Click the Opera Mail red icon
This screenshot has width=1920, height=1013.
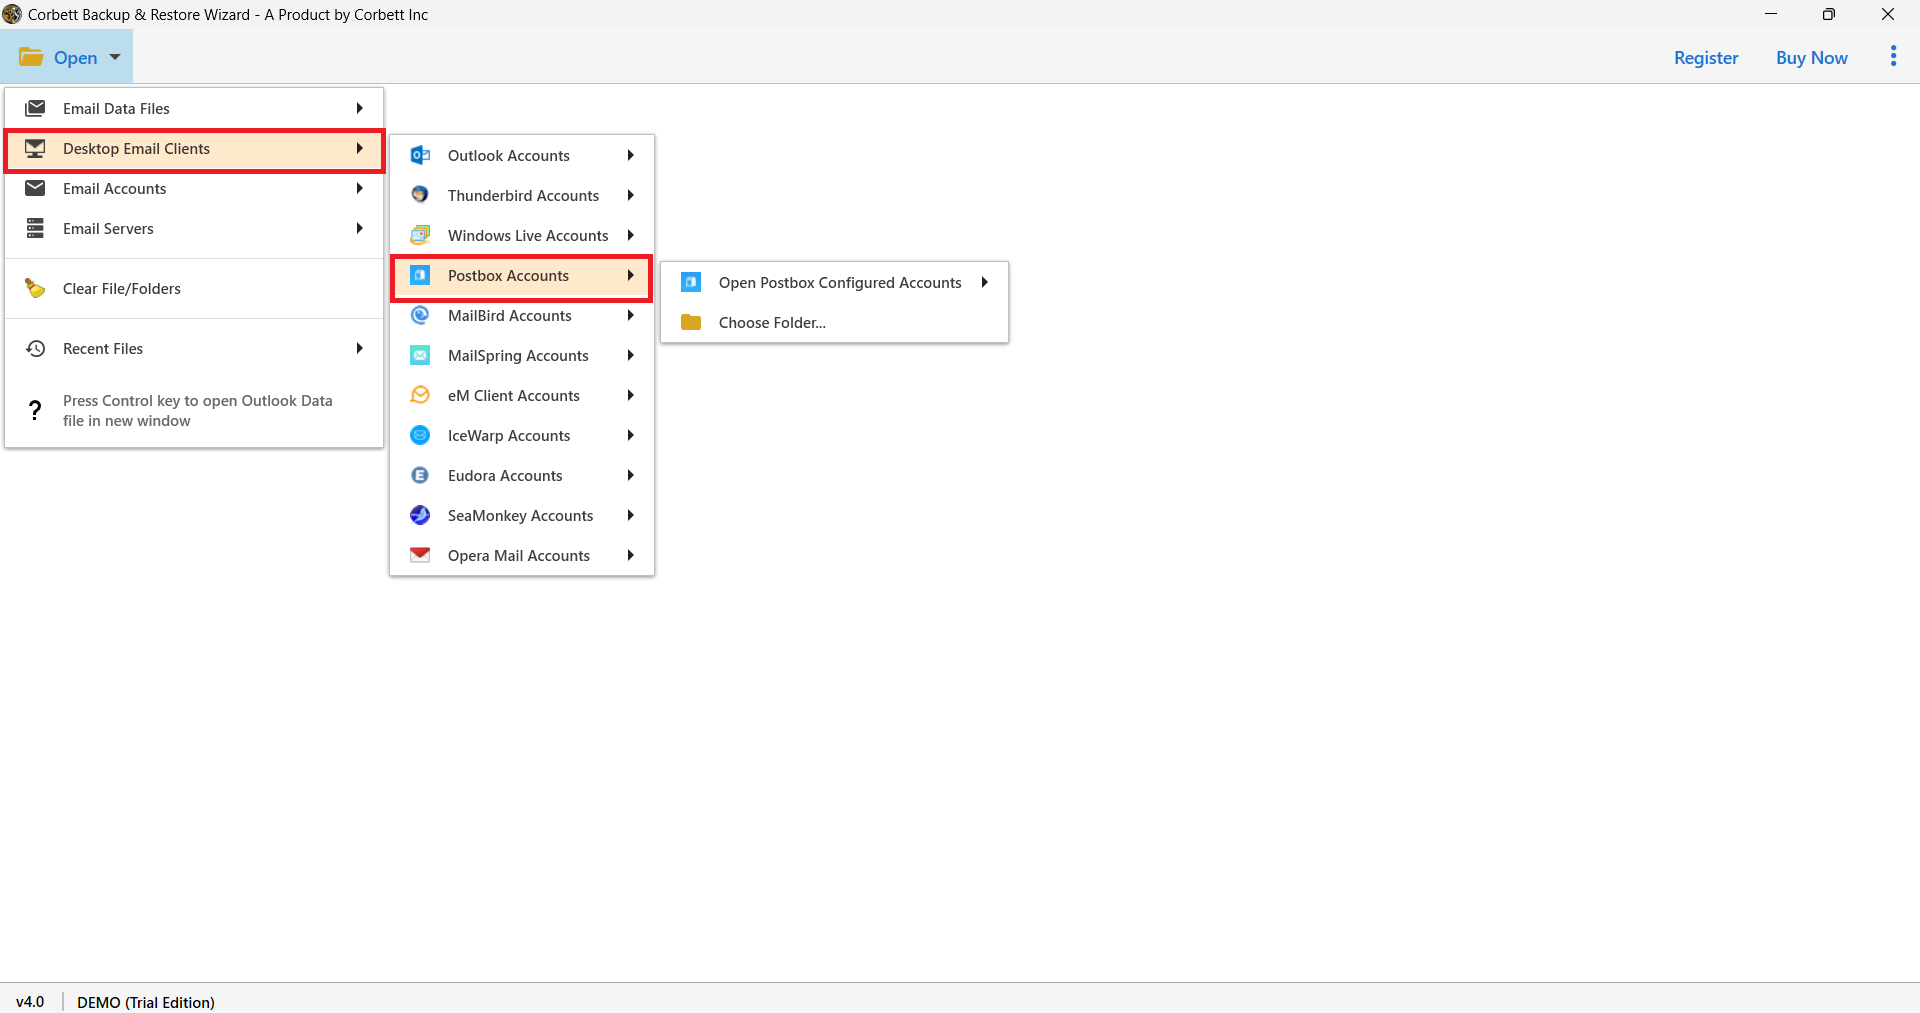click(x=420, y=554)
